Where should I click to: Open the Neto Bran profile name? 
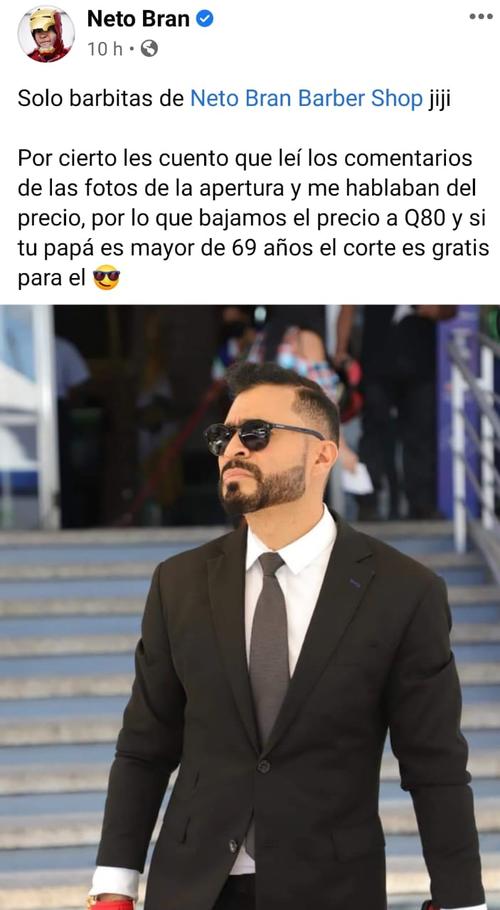pyautogui.click(x=138, y=19)
